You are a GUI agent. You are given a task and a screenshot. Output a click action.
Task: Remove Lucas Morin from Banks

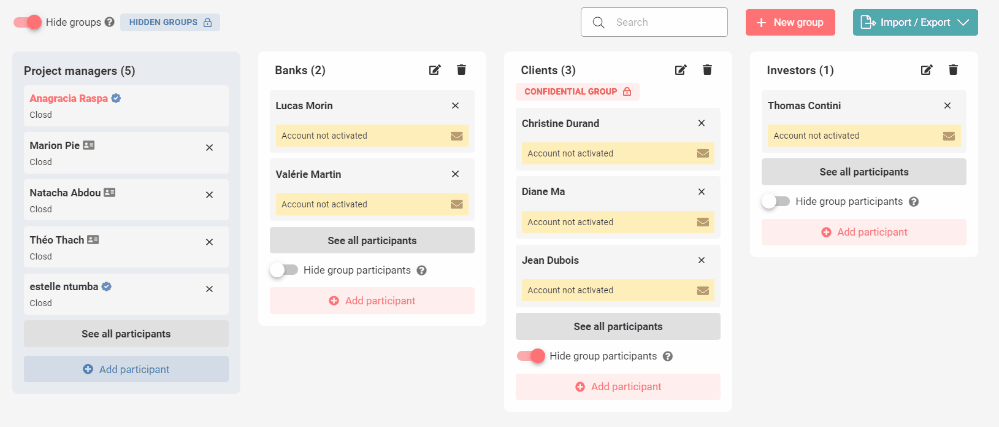455,106
